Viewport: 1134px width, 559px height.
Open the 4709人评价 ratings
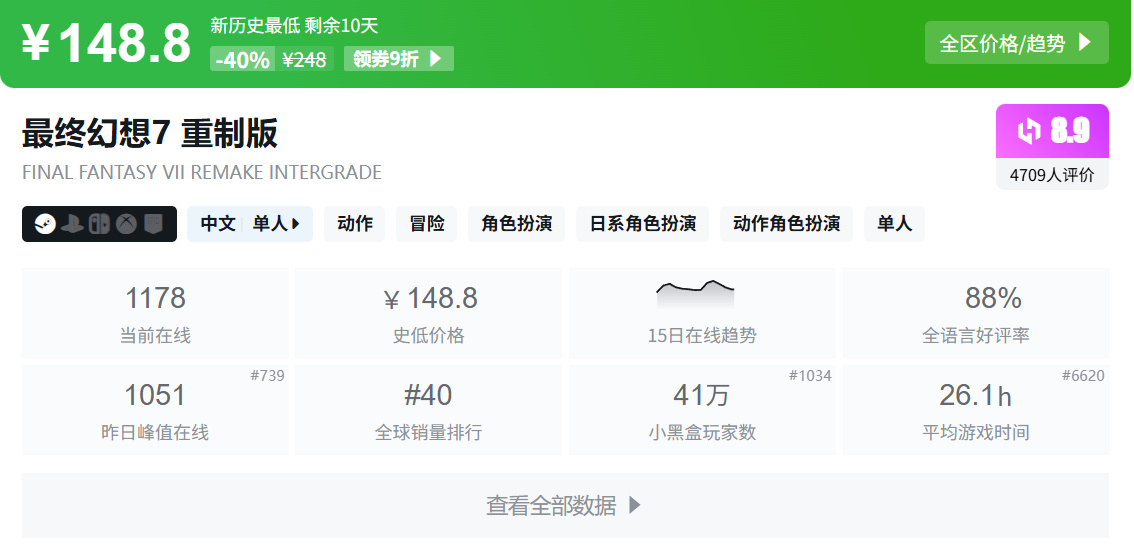(1052, 175)
